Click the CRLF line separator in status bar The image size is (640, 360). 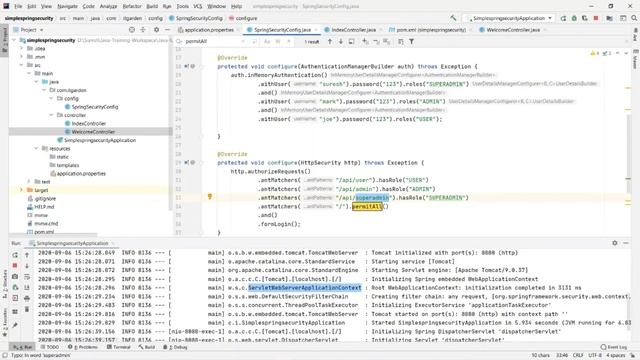(x=578, y=355)
